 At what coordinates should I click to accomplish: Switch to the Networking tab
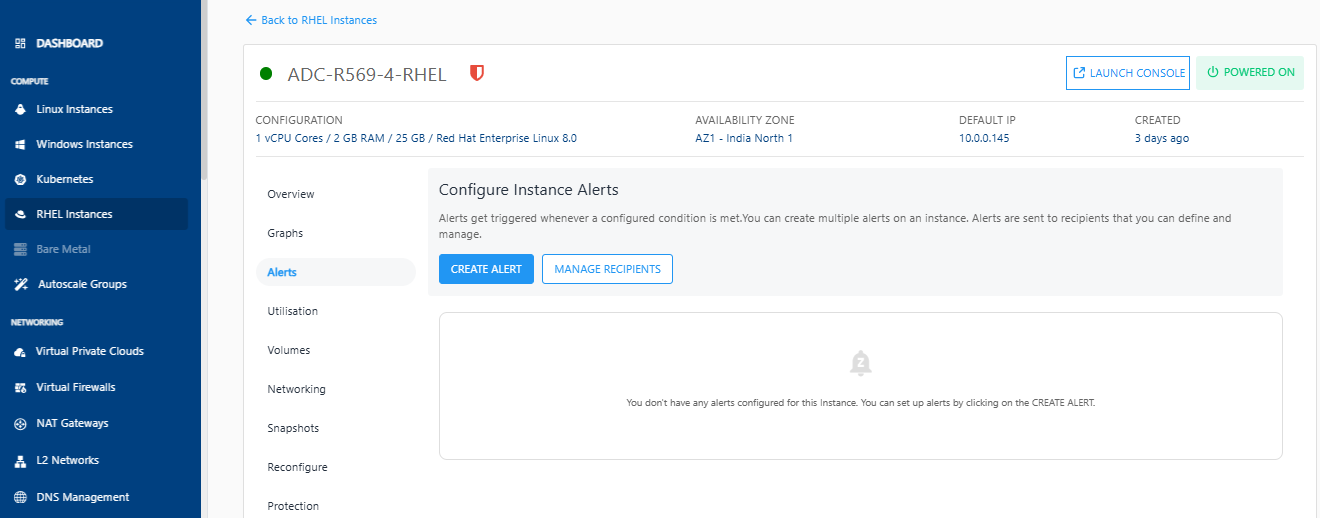[x=297, y=389]
